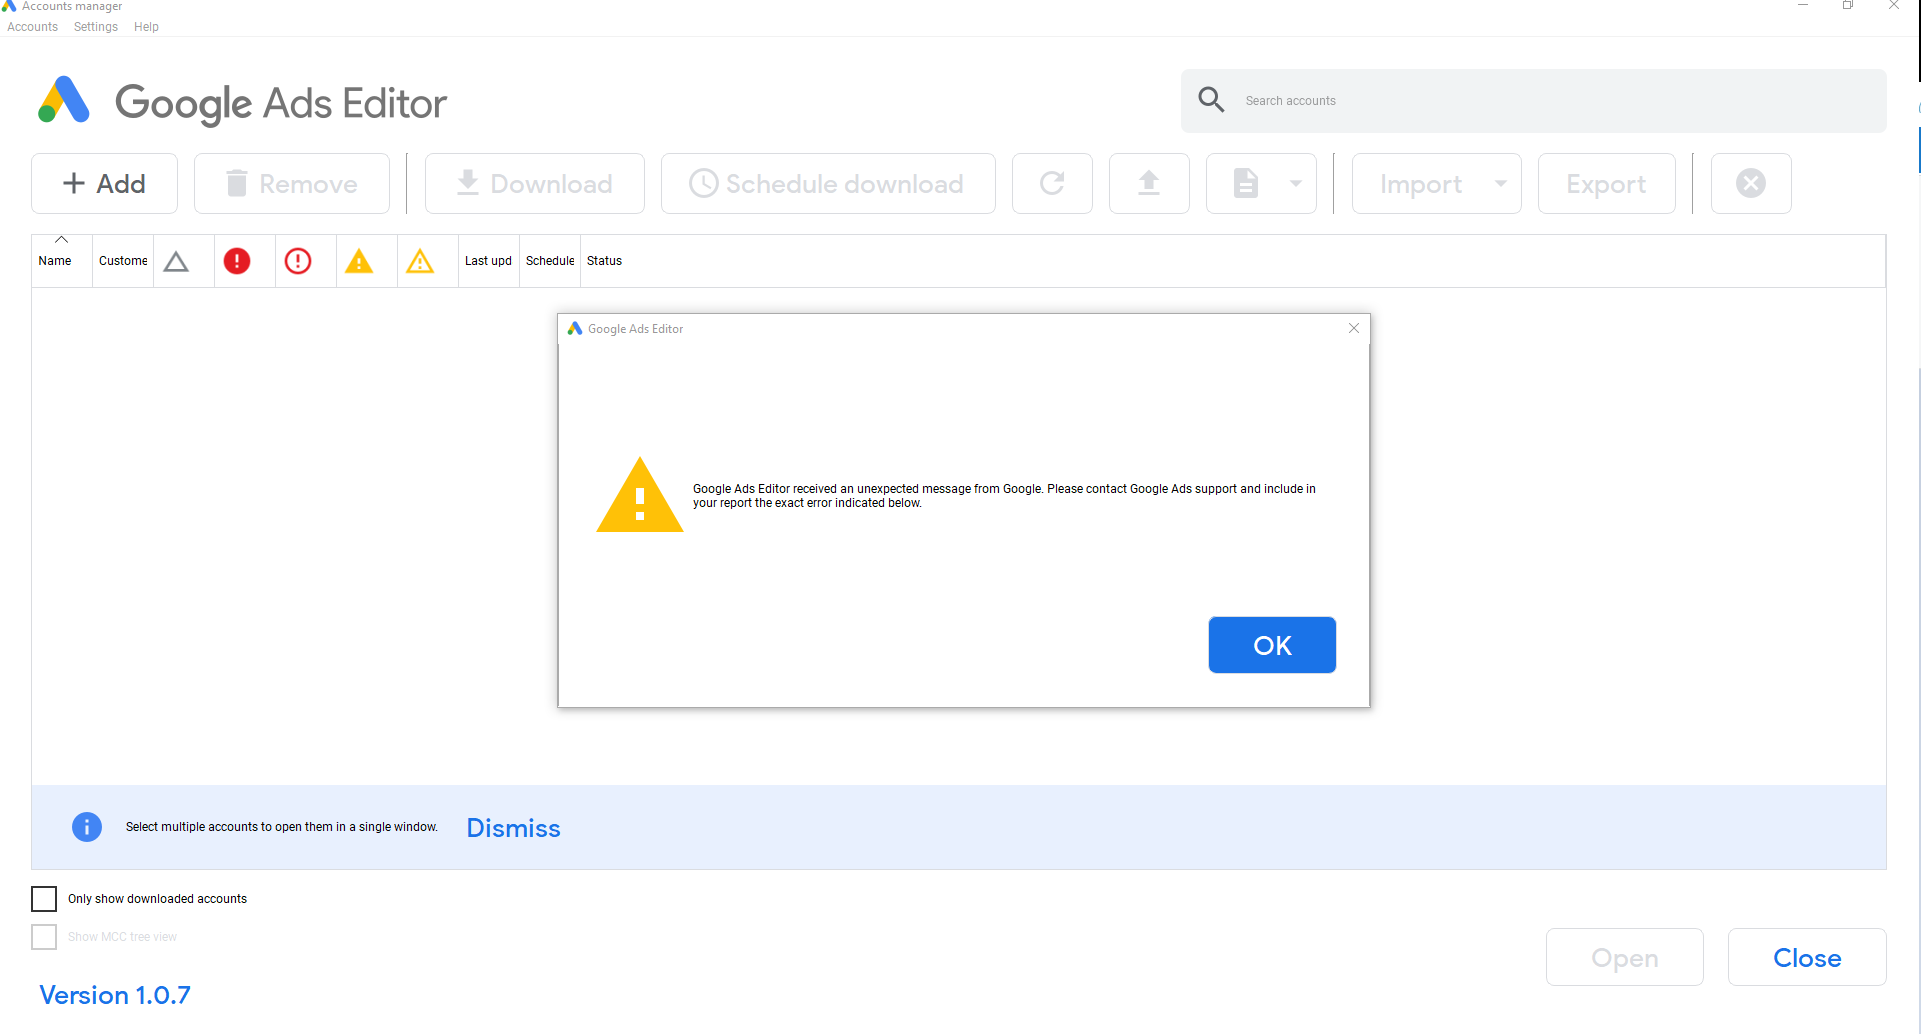This screenshot has width=1921, height=1034.
Task: Sort by the Name column header
Action: click(x=62, y=261)
